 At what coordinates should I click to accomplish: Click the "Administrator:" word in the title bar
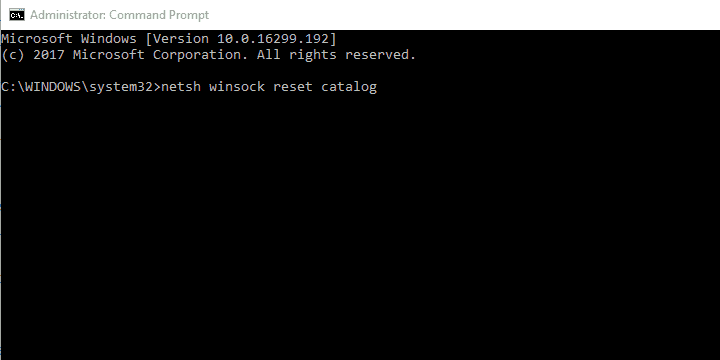pos(68,15)
